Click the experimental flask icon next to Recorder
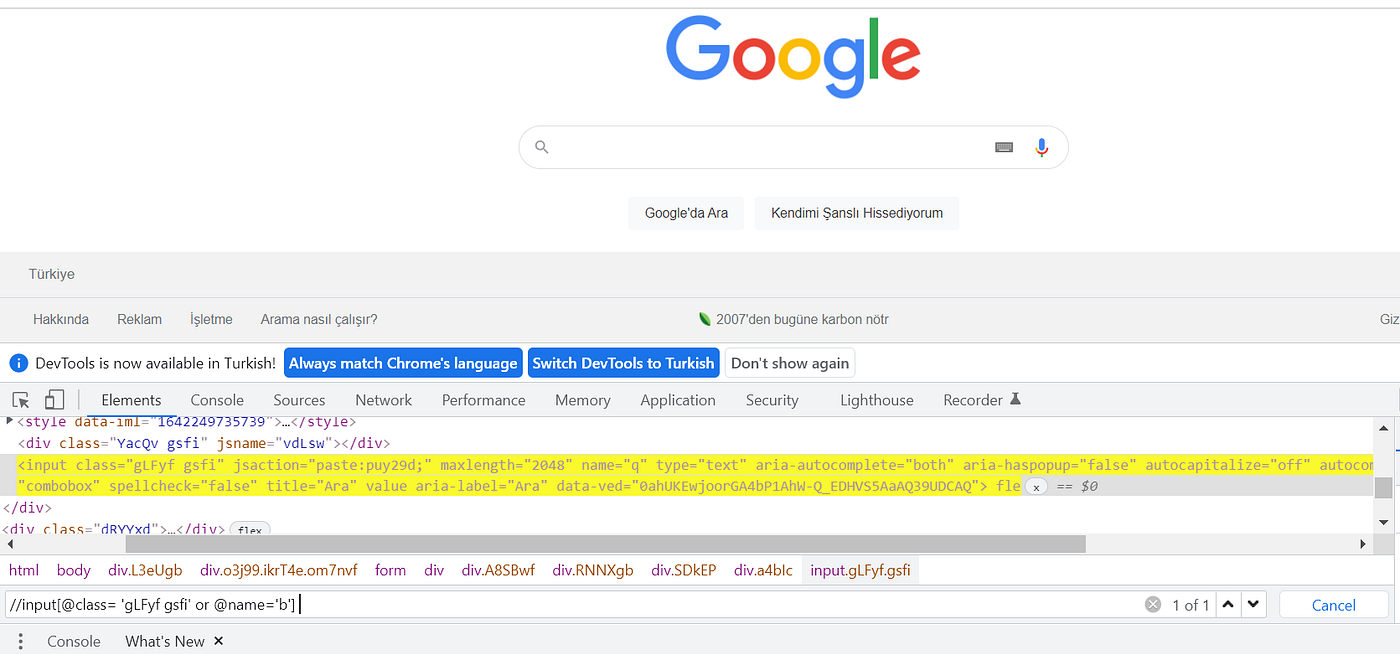 click(1015, 398)
